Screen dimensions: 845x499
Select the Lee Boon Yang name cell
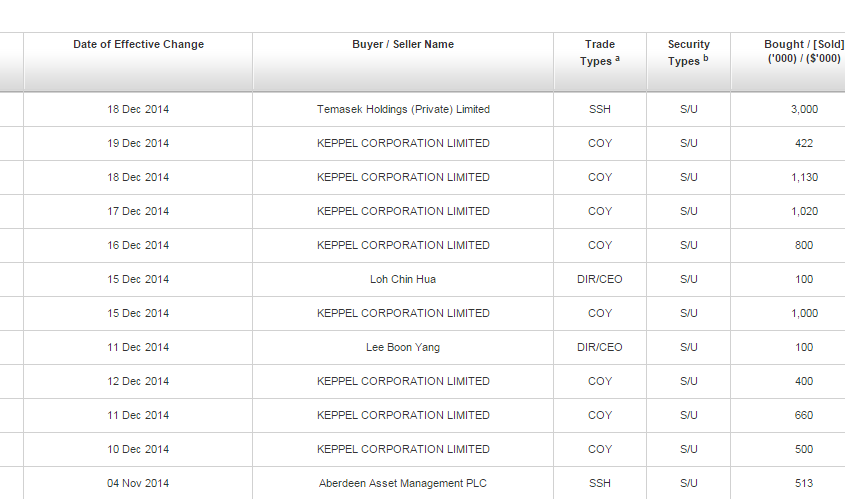(403, 347)
